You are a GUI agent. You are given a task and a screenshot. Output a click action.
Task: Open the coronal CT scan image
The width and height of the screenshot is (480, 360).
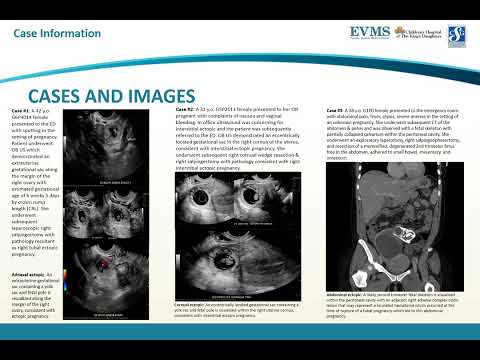coord(395,227)
